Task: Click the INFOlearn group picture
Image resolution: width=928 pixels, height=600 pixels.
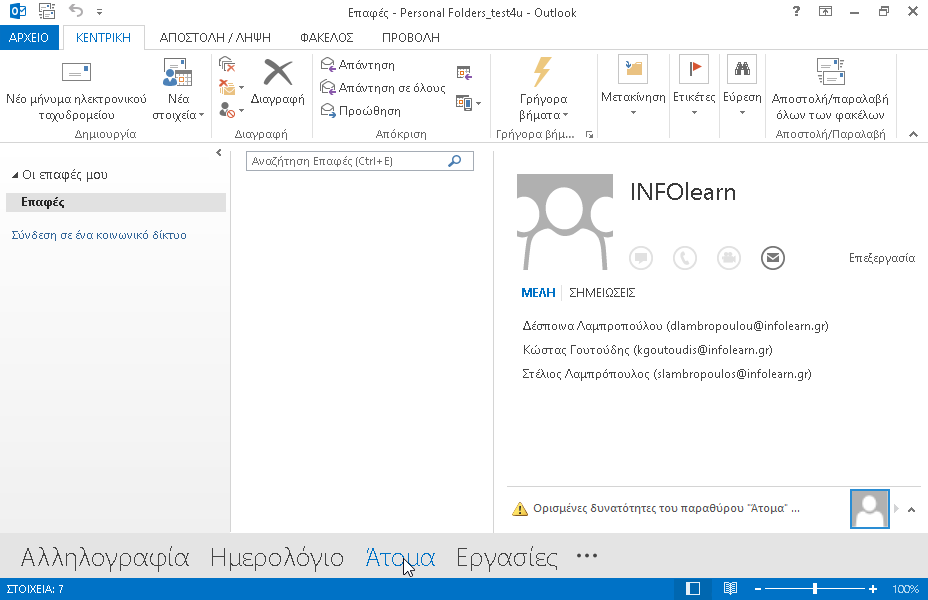Action: tap(565, 222)
